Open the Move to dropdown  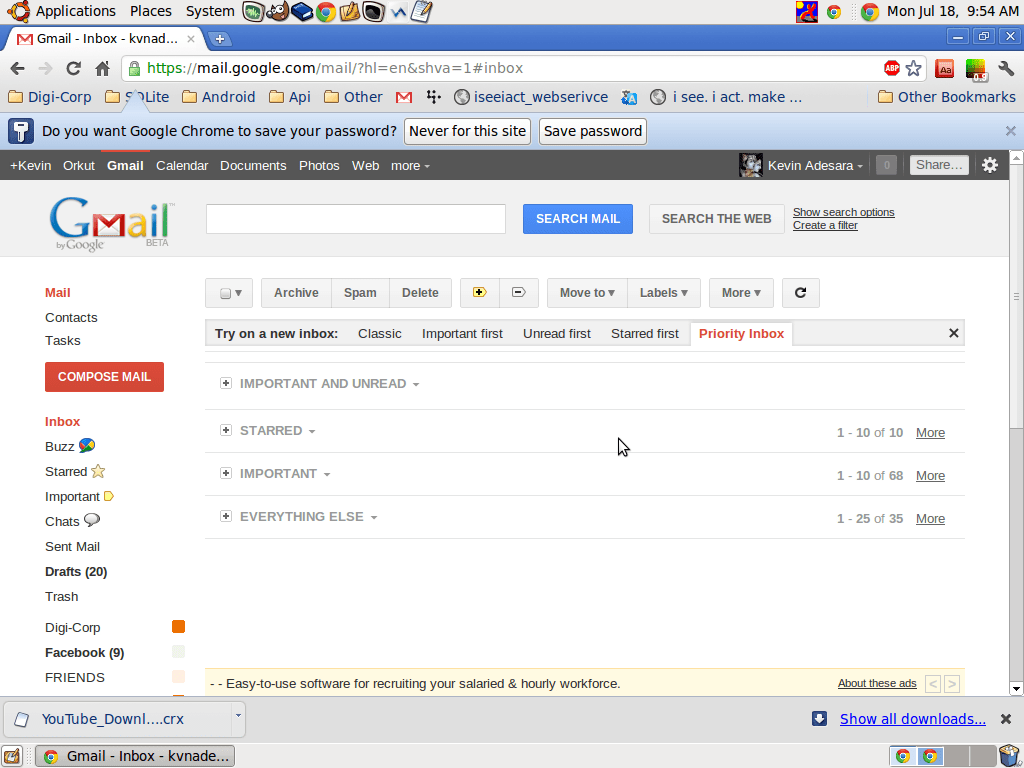pyautogui.click(x=587, y=293)
